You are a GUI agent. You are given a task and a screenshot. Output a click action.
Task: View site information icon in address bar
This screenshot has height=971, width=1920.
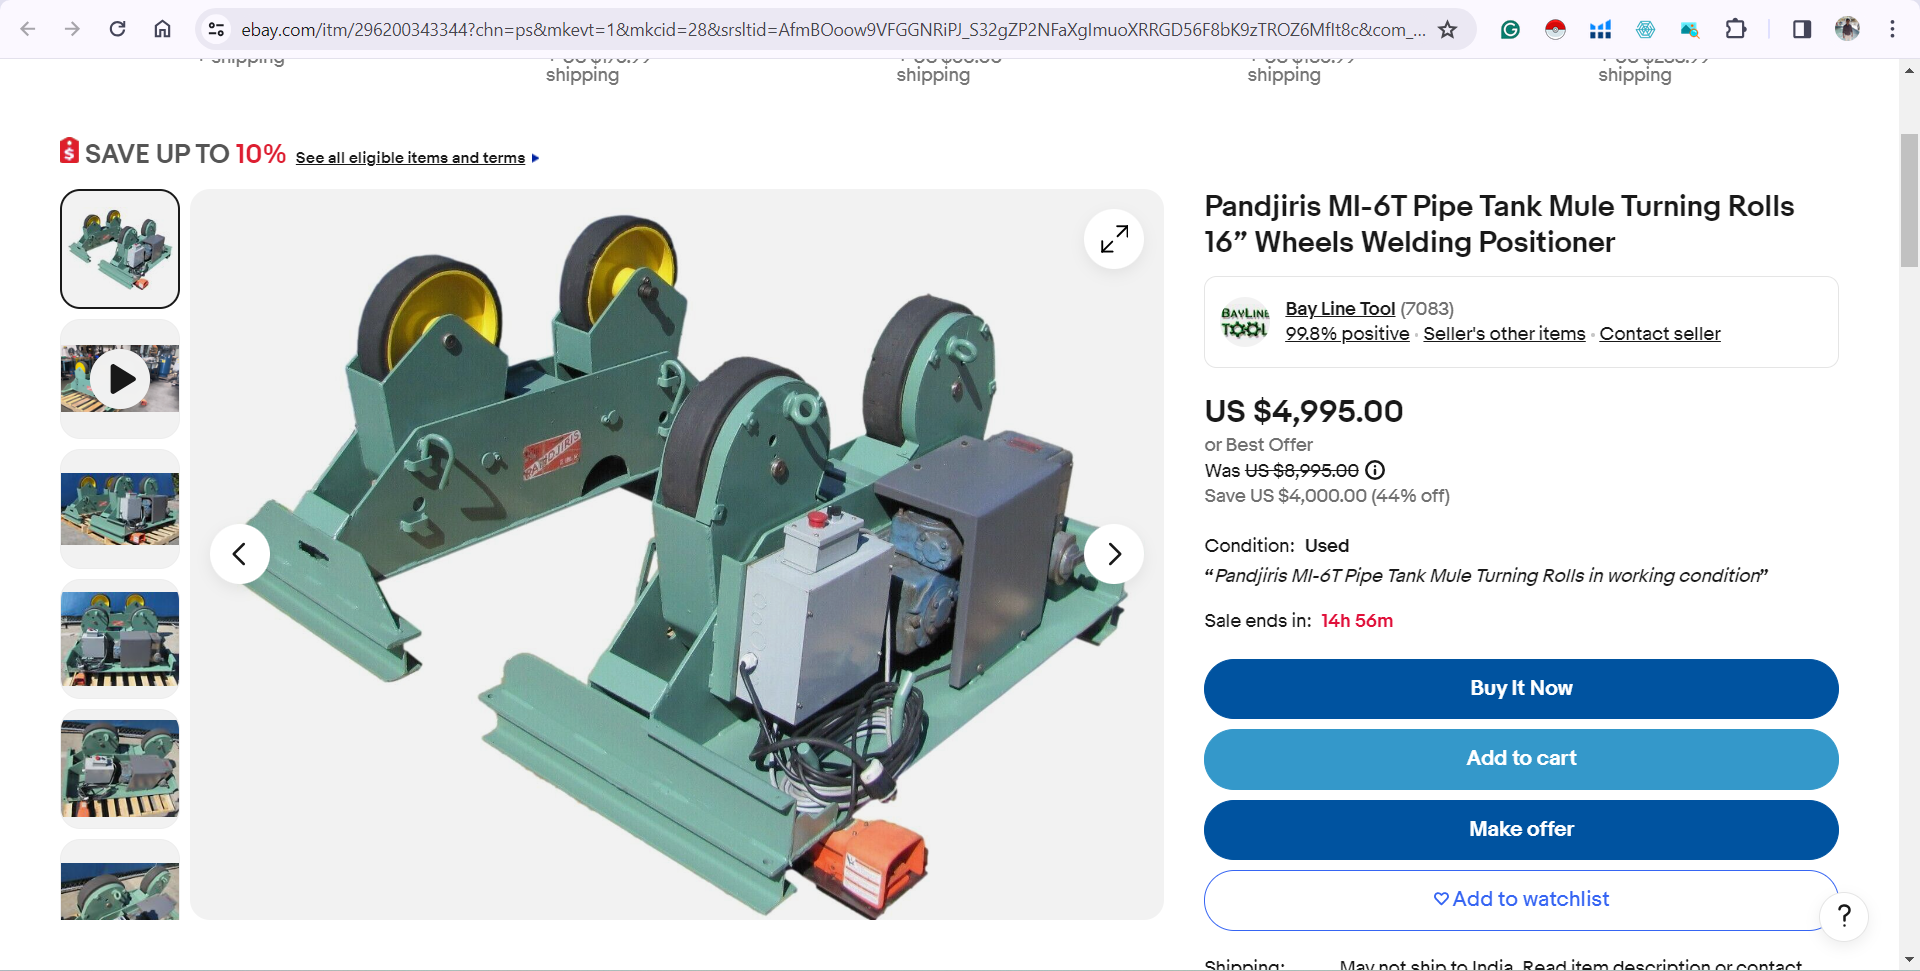point(216,30)
